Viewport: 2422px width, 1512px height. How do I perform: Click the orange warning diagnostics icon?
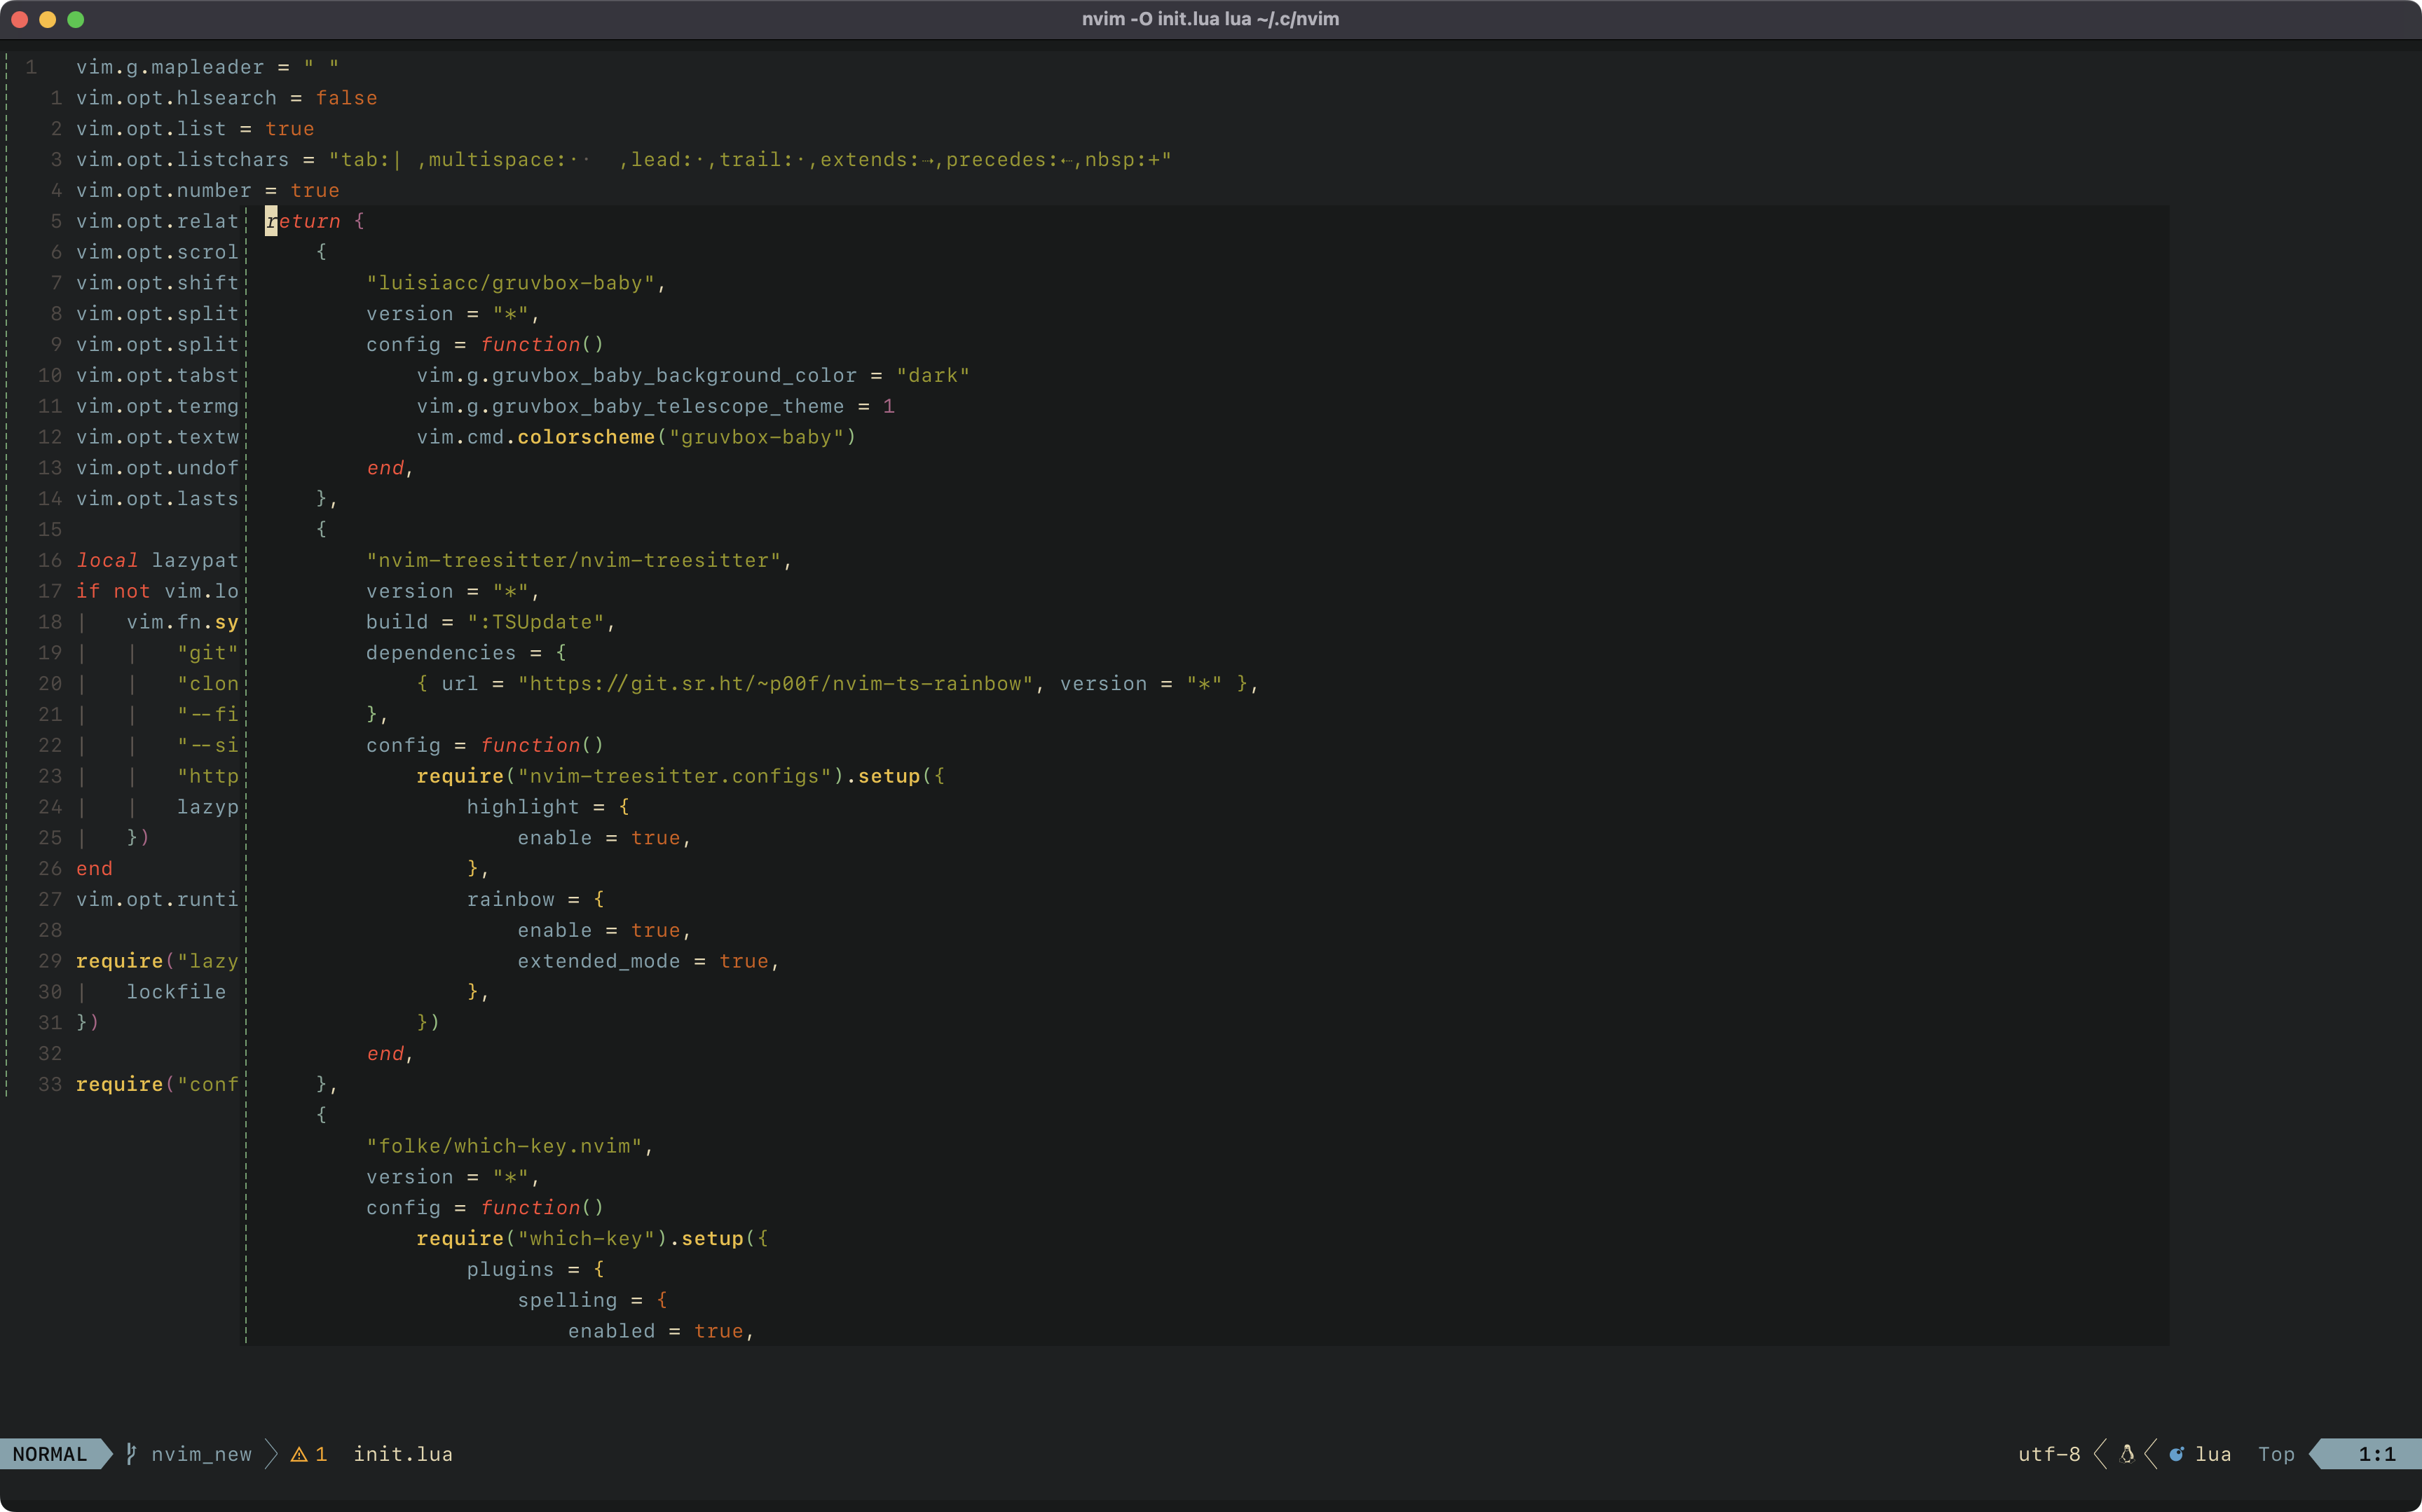tap(299, 1454)
